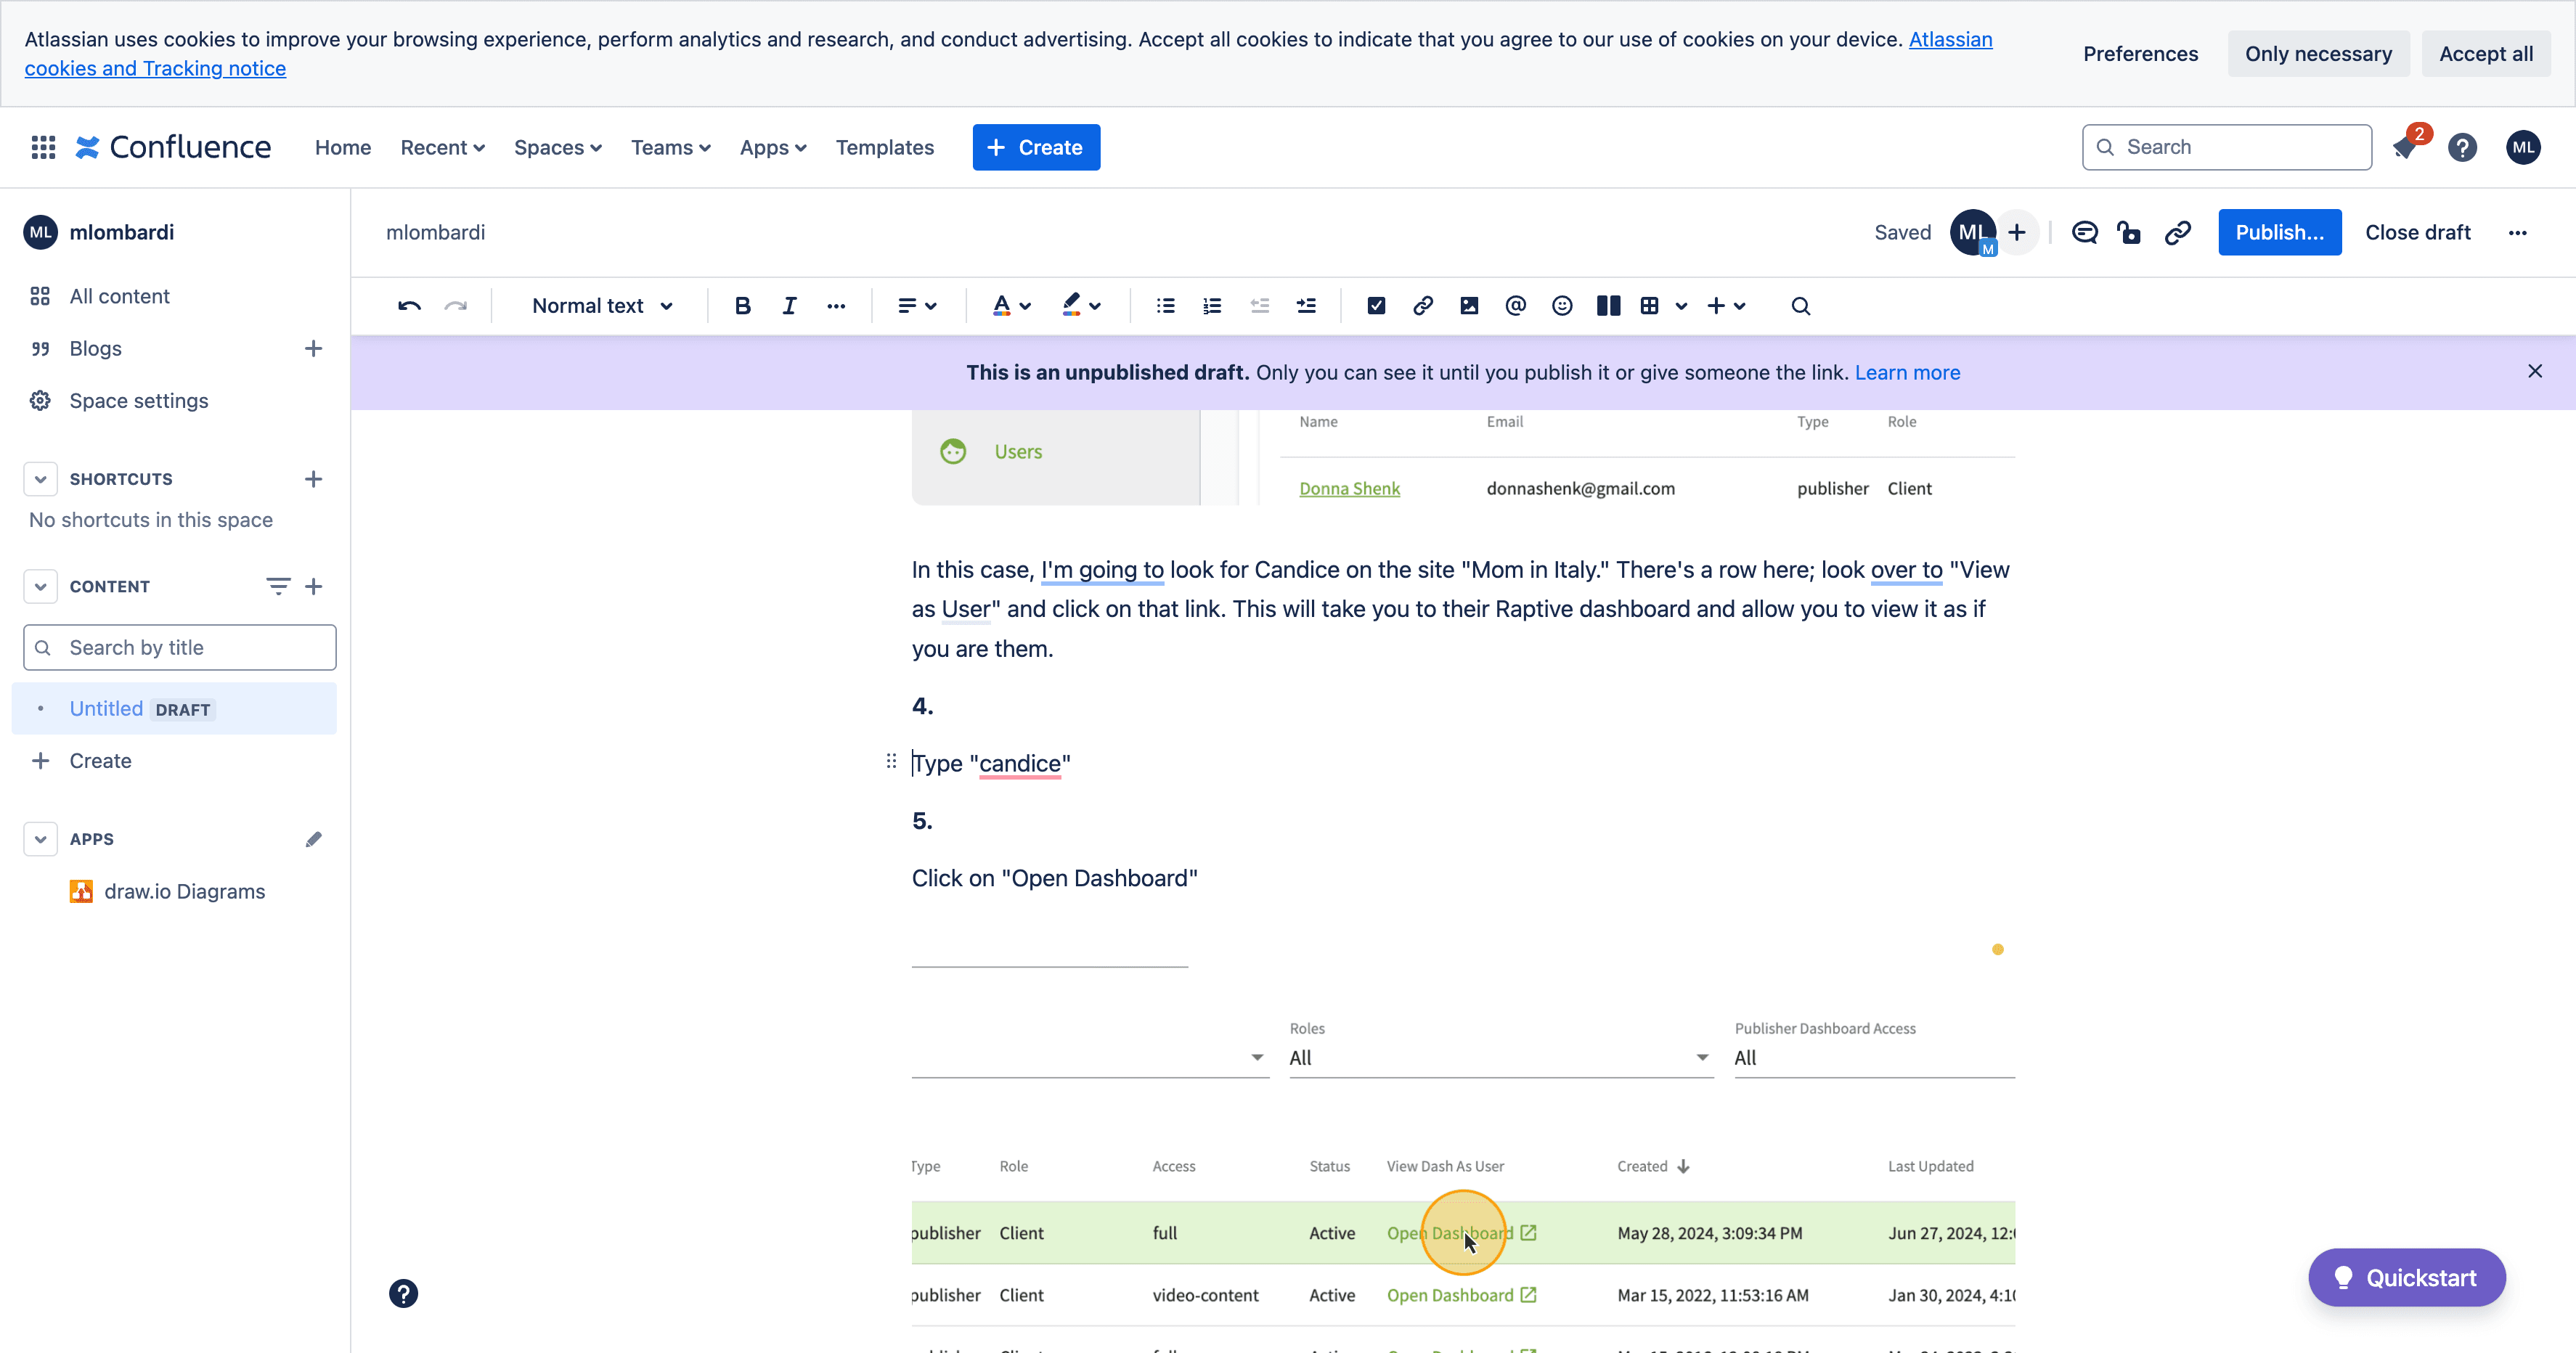The width and height of the screenshot is (2576, 1353).
Task: Click the Search by title field
Action: coord(180,648)
